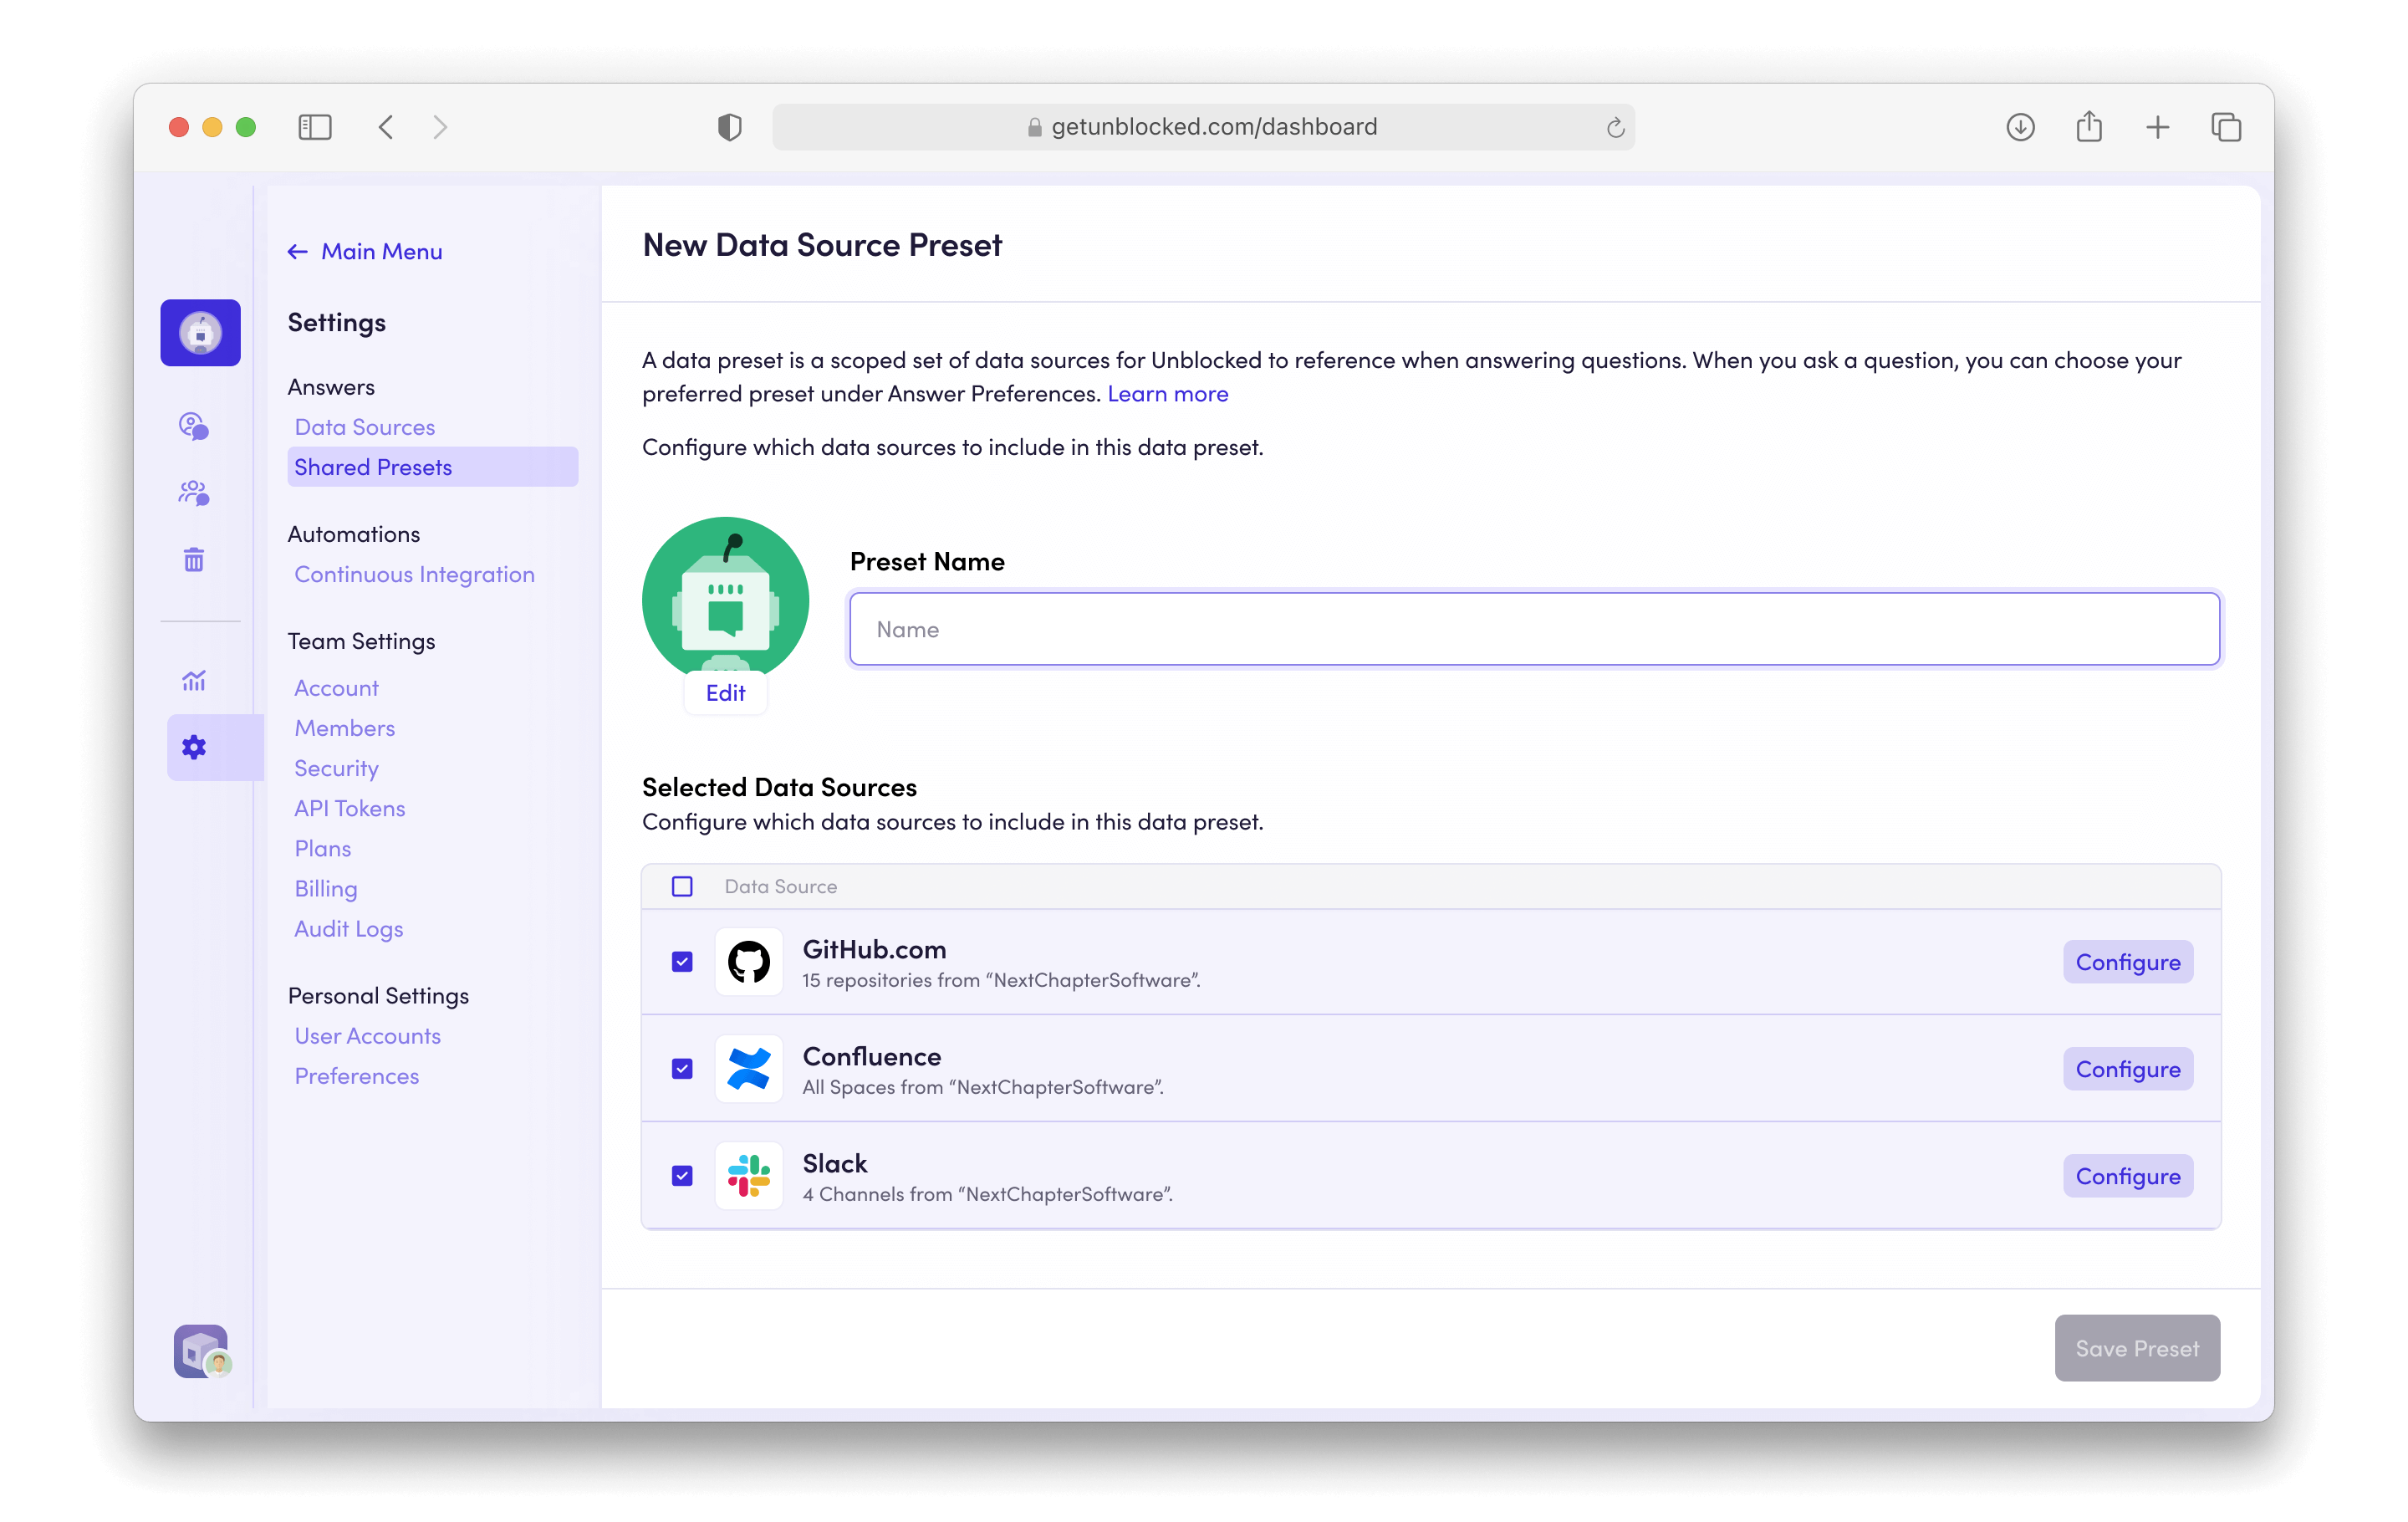Screen dimensions: 2408x1522
Task: Click the settings gear sidebar icon
Action: [194, 747]
